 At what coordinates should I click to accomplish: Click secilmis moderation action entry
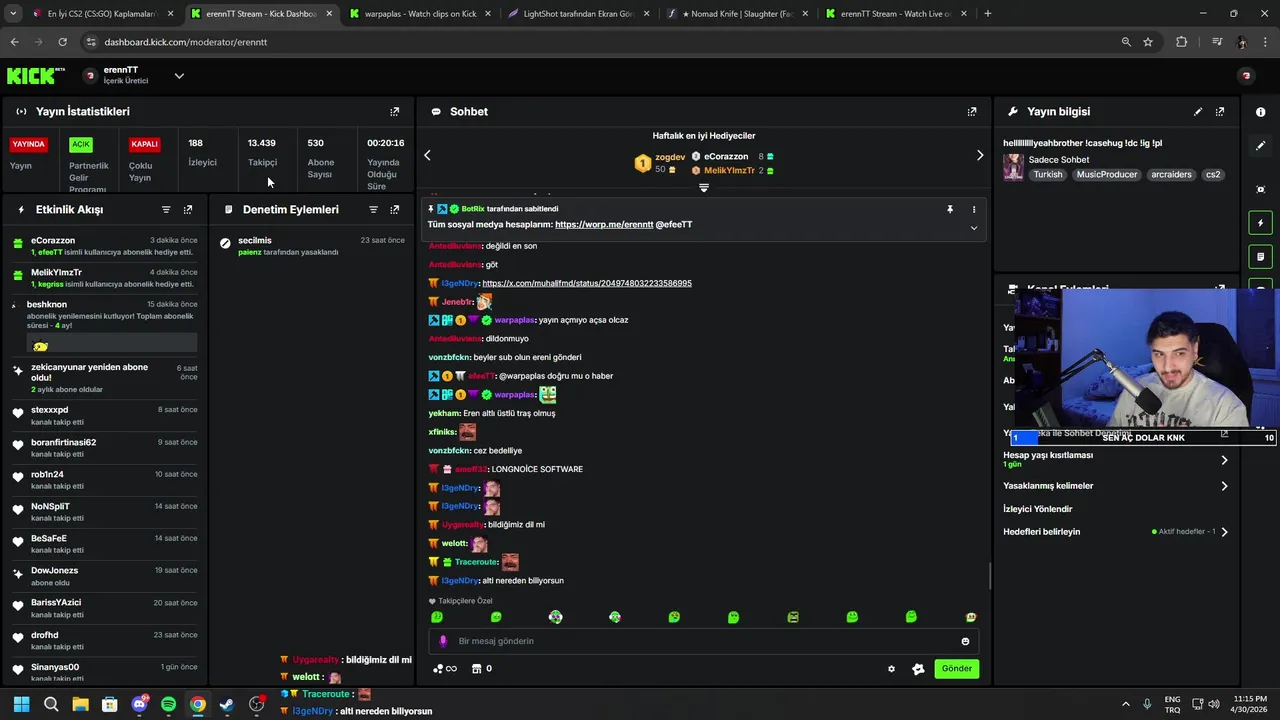[x=311, y=246]
